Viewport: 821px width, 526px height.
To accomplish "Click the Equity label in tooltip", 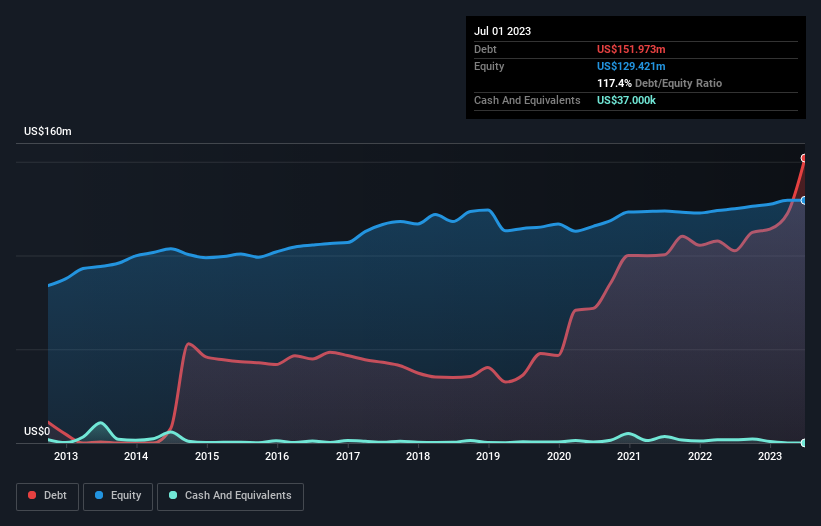I will click(x=489, y=66).
